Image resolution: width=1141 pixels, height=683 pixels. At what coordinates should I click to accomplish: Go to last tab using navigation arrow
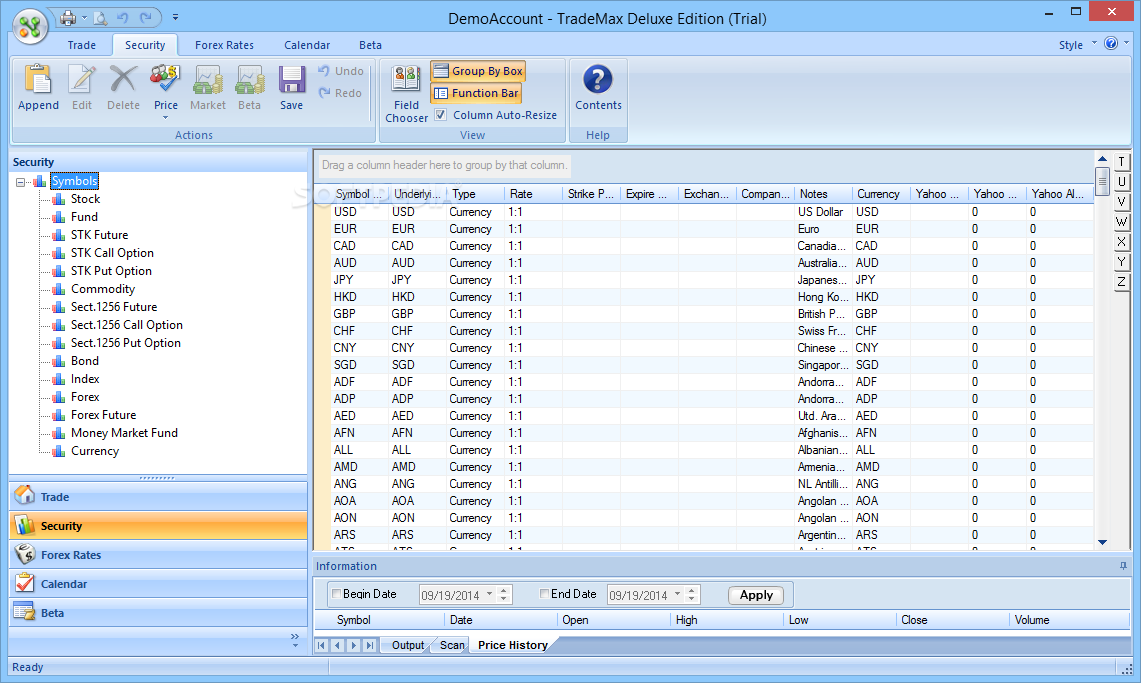click(x=370, y=645)
